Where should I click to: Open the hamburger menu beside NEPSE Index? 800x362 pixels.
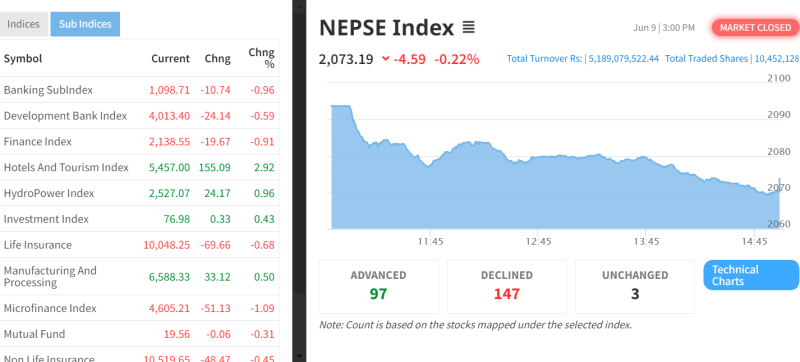[468, 27]
